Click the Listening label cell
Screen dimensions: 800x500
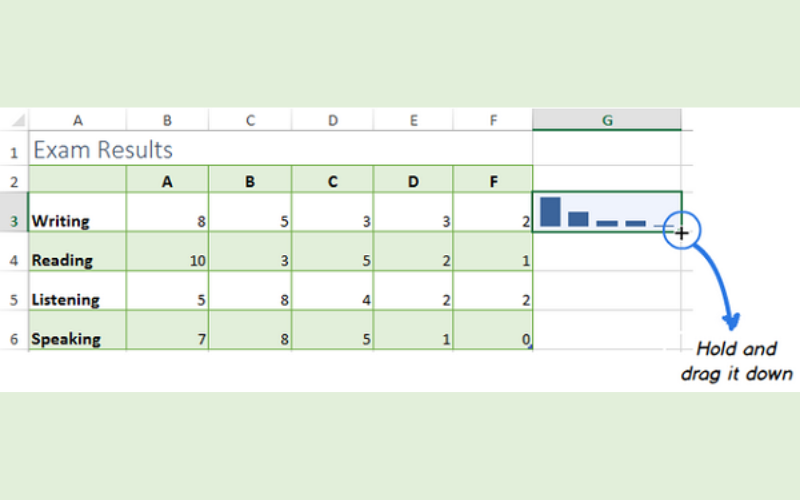(78, 299)
